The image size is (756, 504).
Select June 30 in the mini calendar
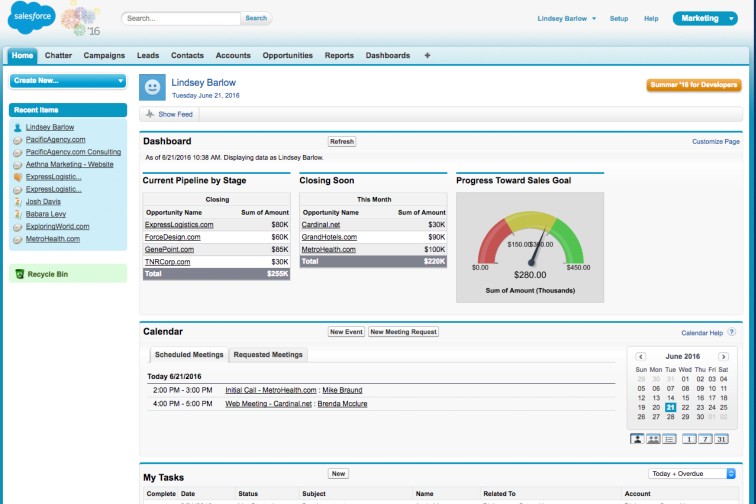point(700,417)
